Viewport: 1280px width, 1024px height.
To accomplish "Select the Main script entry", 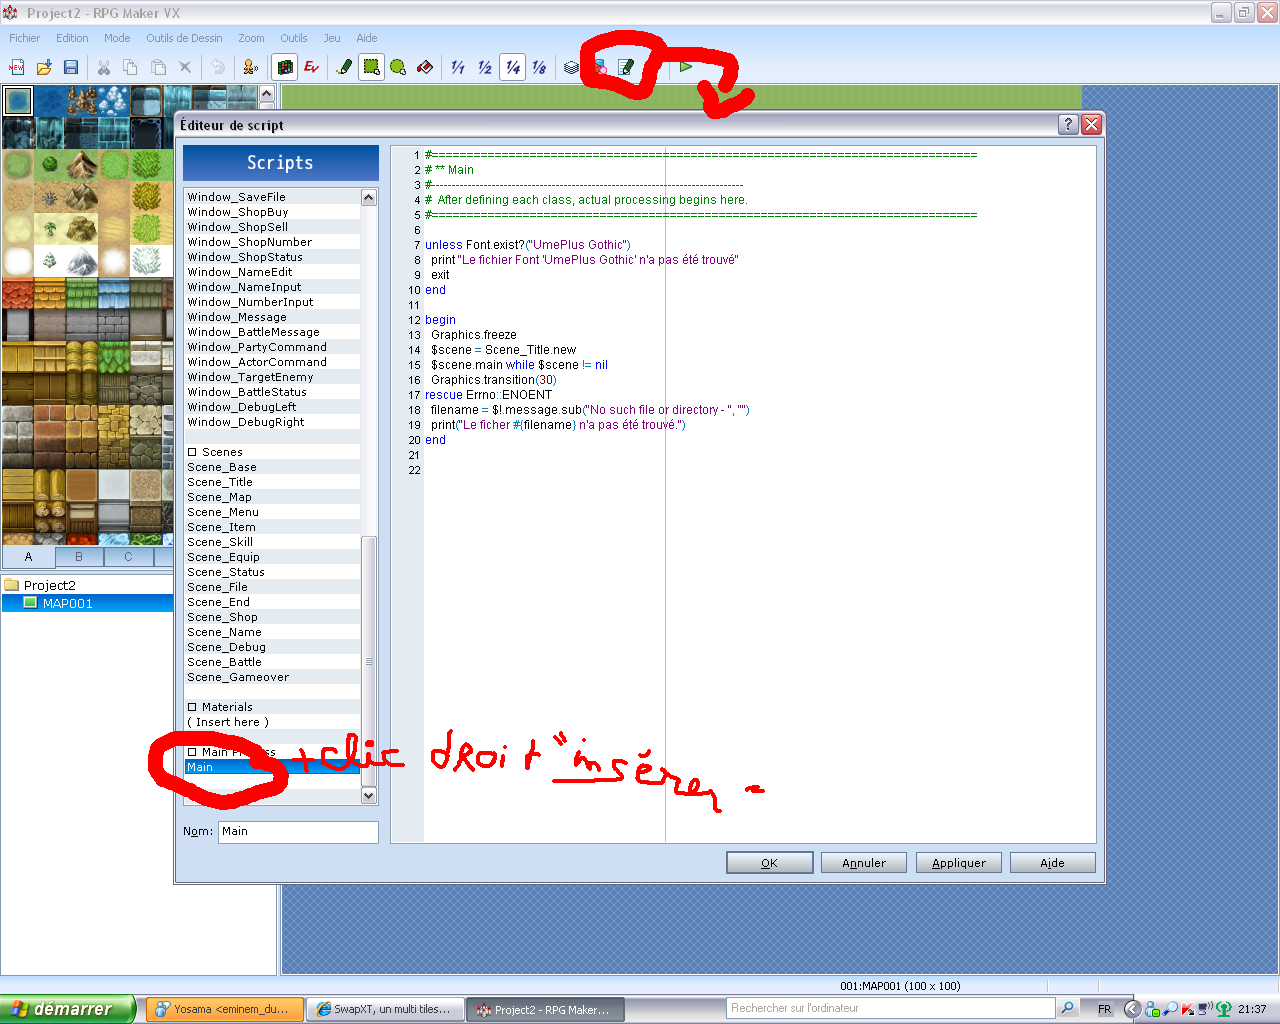I will point(272,767).
